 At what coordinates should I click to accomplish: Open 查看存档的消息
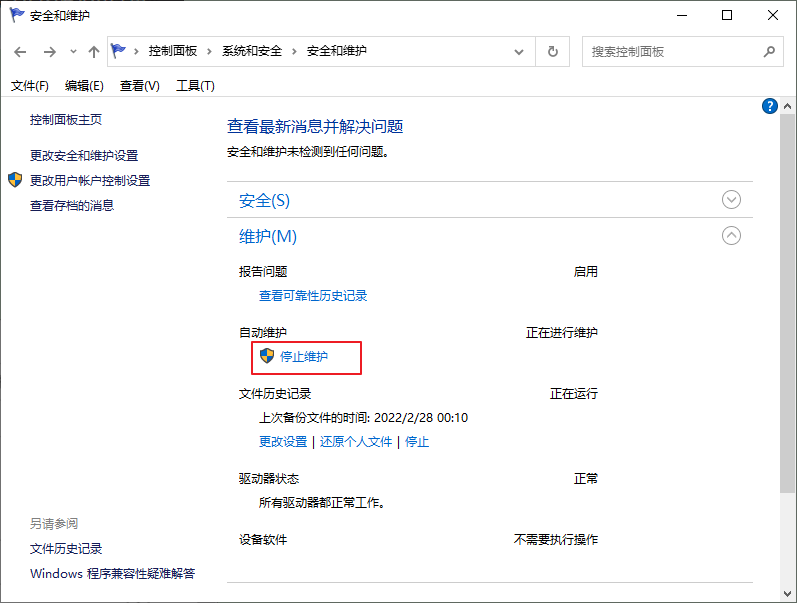click(72, 206)
